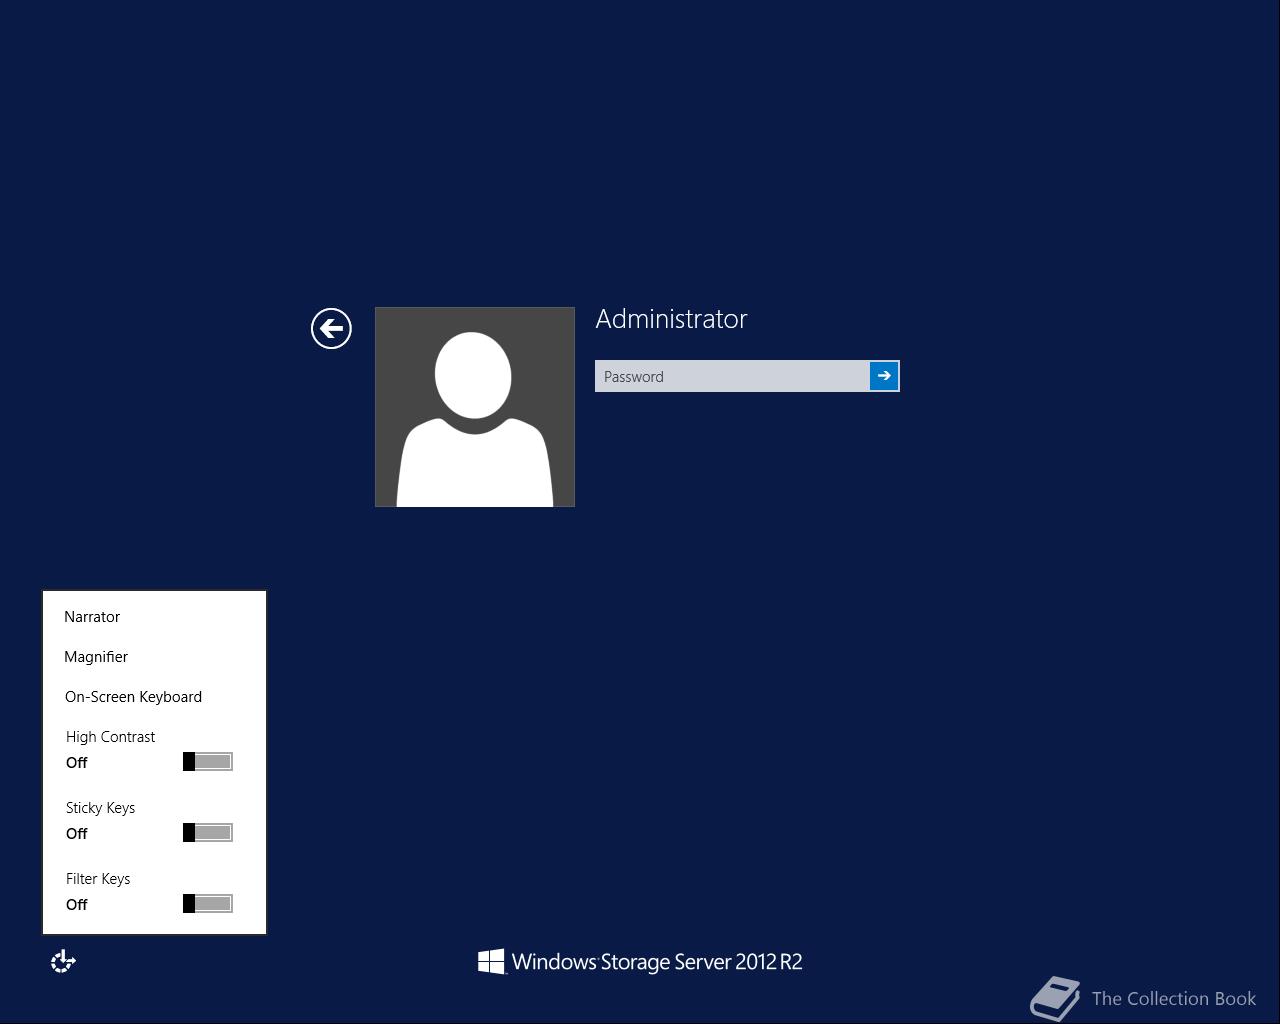
Task: Select On-Screen Keyboard option
Action: pos(133,697)
